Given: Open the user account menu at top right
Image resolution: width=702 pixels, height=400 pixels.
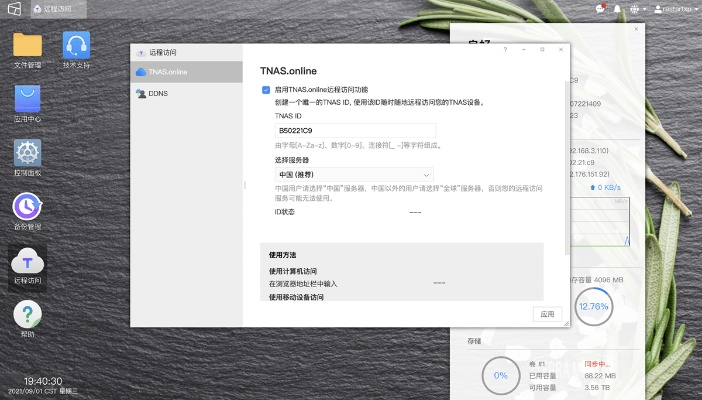Looking at the screenshot, I should pos(675,9).
